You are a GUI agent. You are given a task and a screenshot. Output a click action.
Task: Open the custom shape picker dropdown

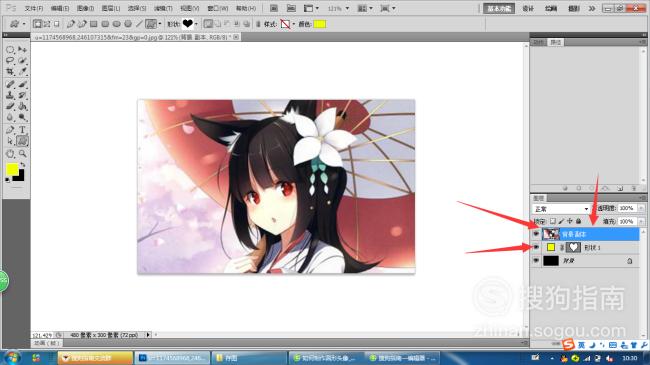pyautogui.click(x=196, y=24)
